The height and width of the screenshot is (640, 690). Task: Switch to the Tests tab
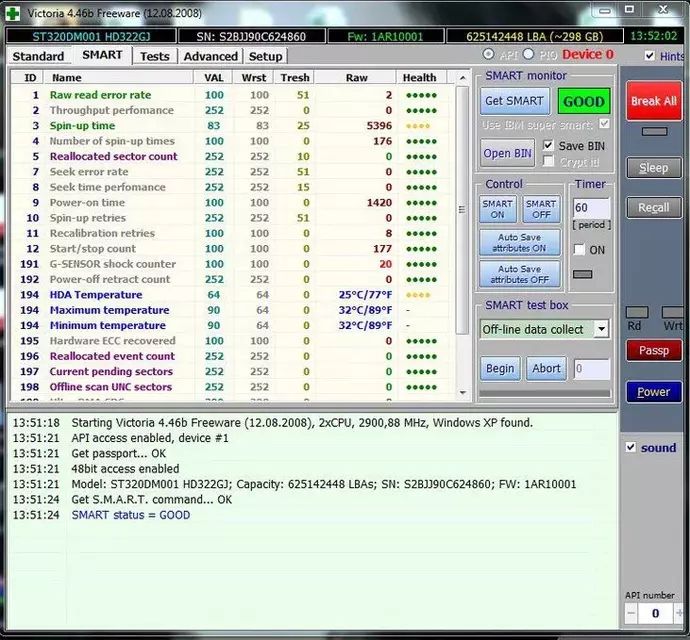tap(154, 56)
